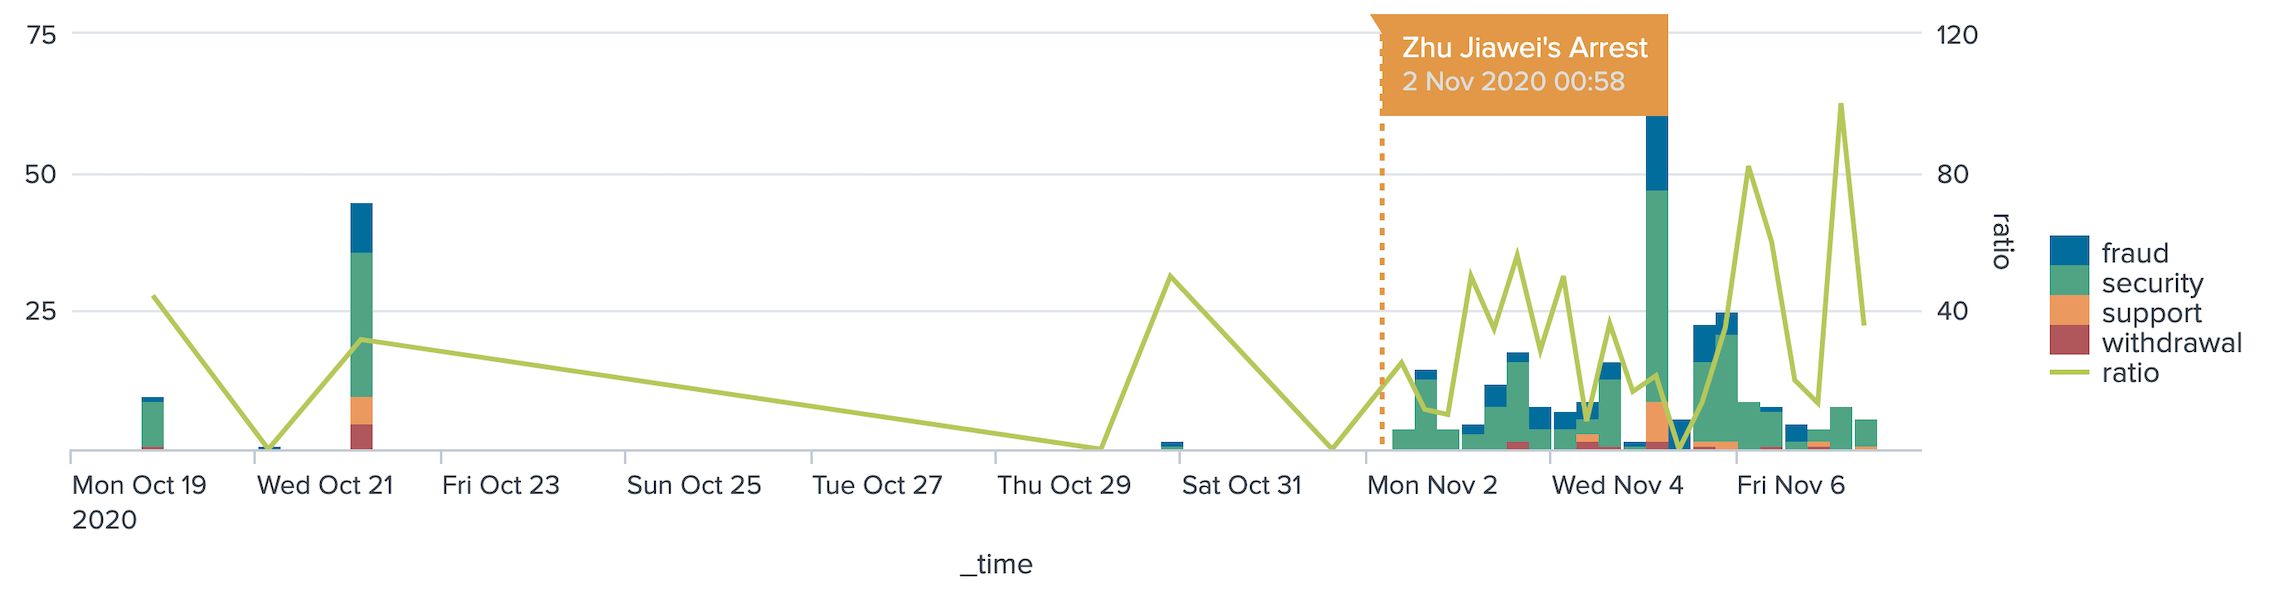Click the tiny bar near Sat Oct 31
This screenshot has width=2282, height=596.
(x=1171, y=445)
